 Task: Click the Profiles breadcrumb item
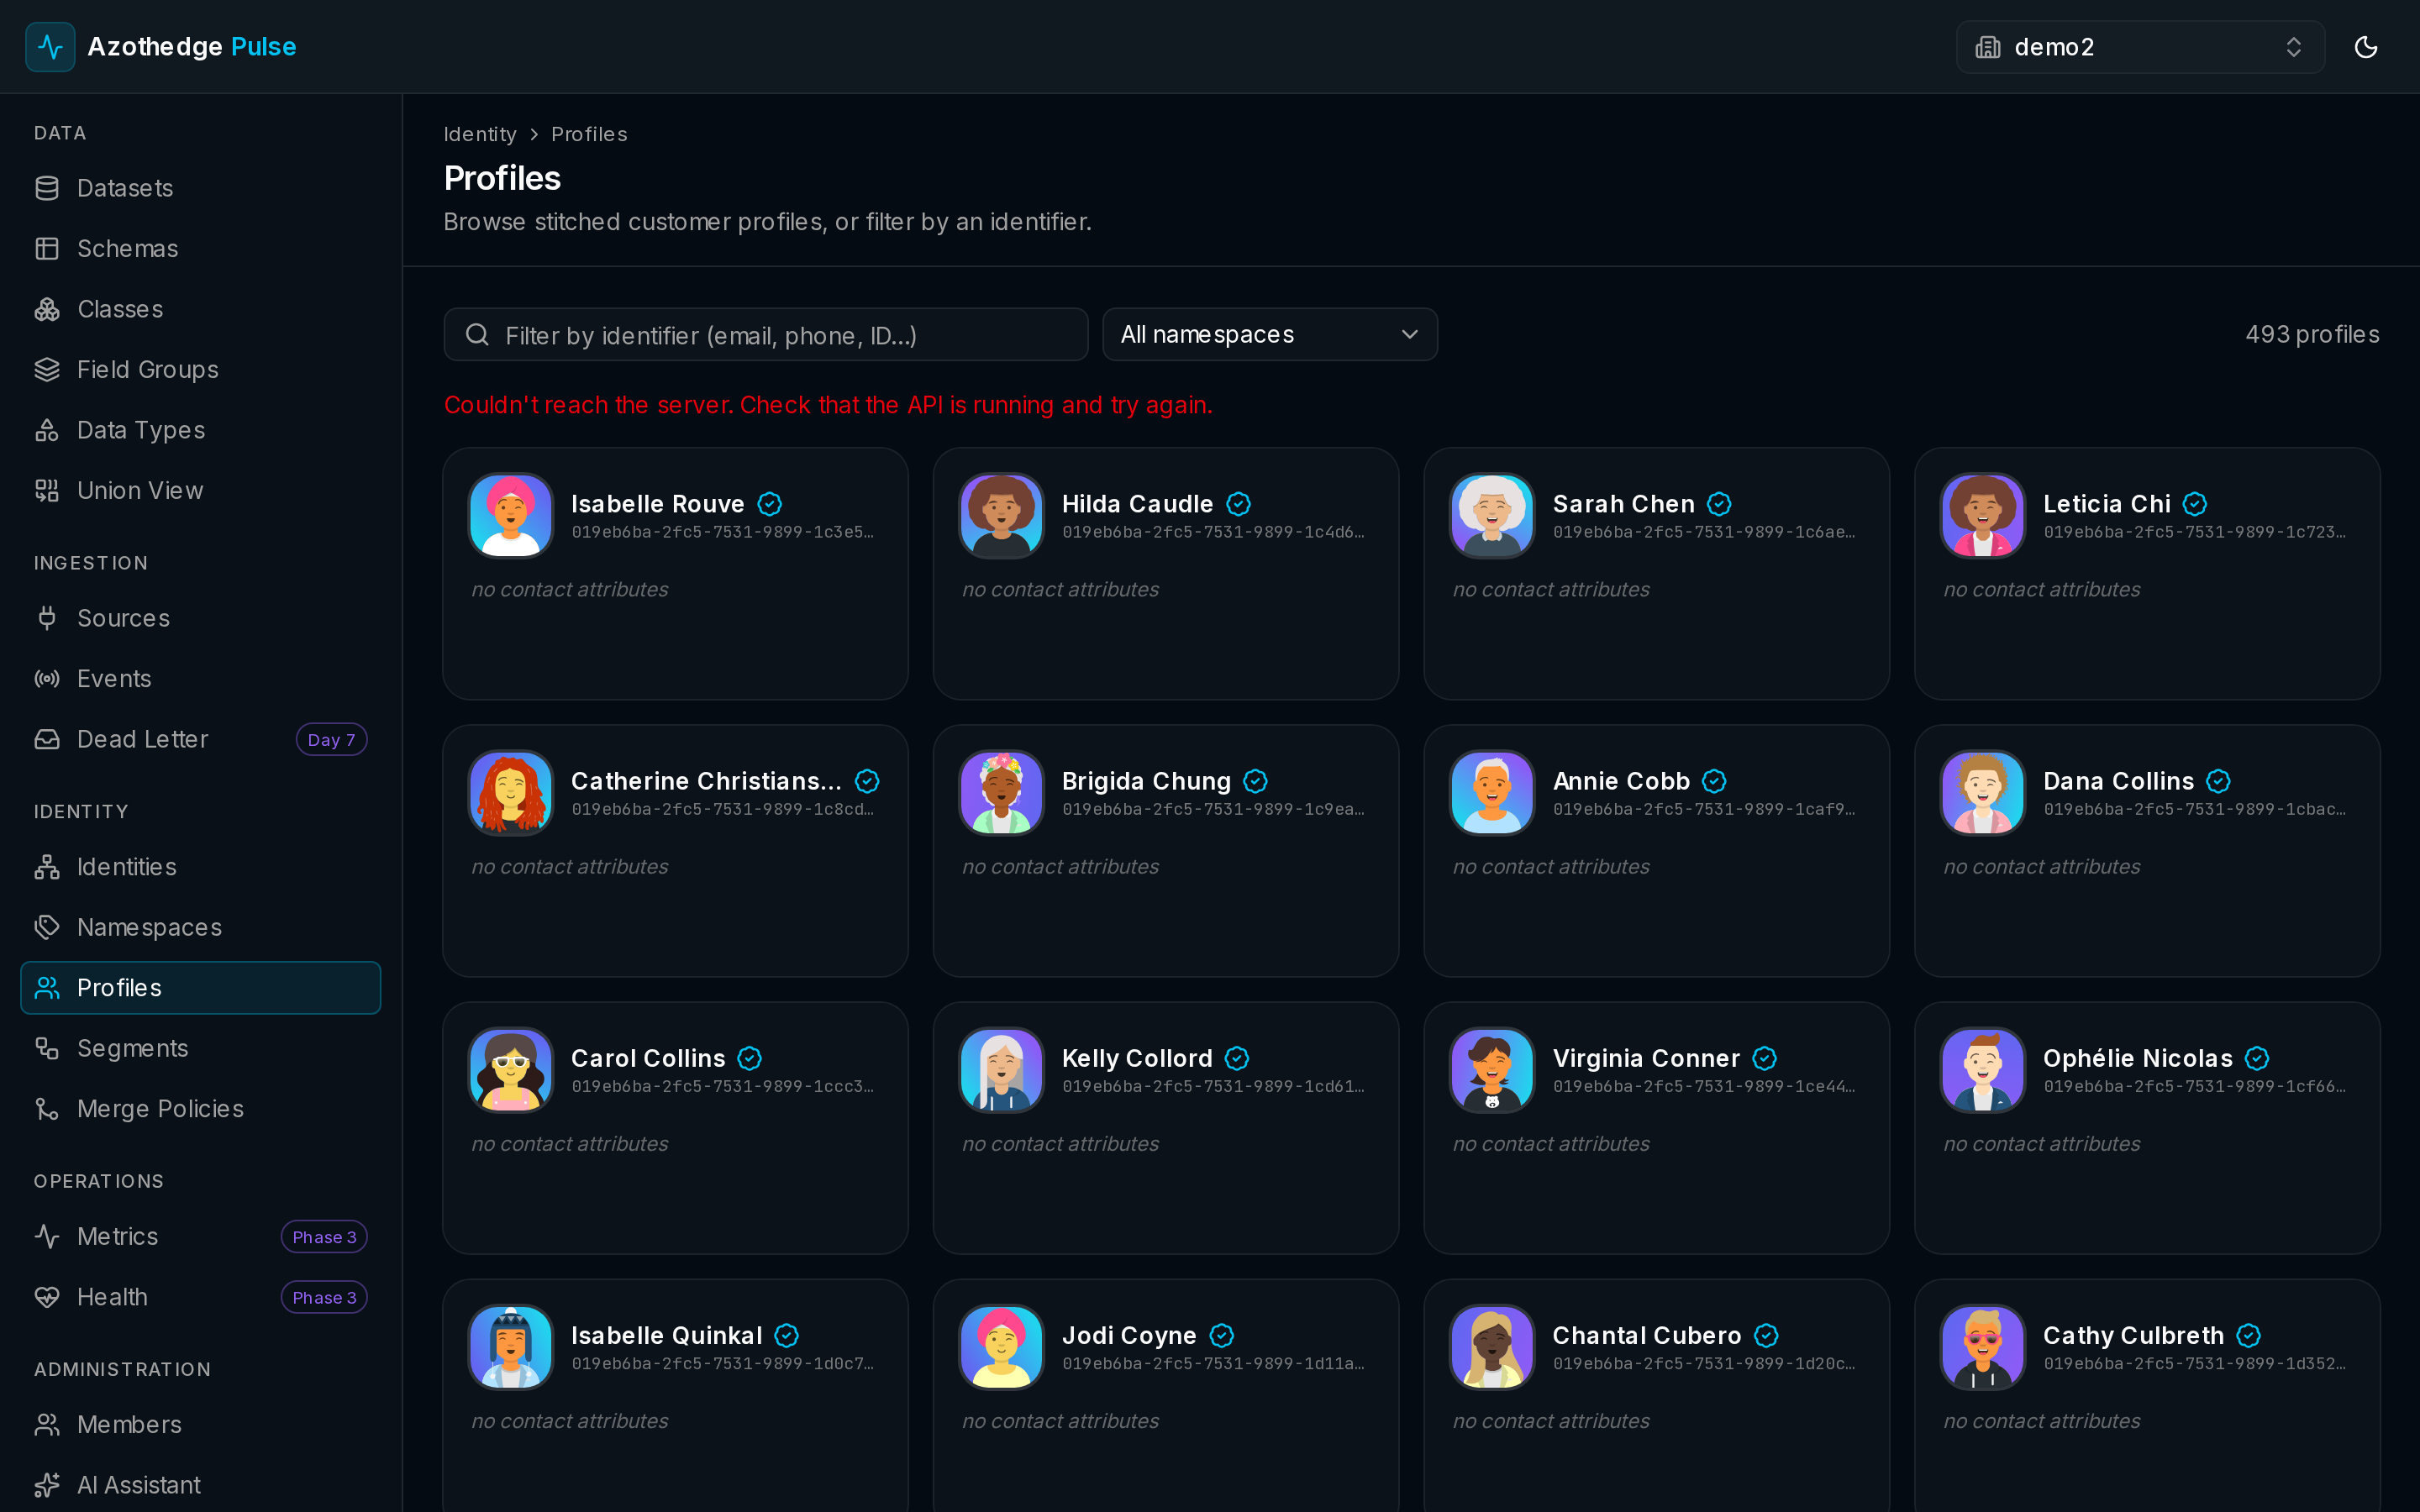(589, 134)
